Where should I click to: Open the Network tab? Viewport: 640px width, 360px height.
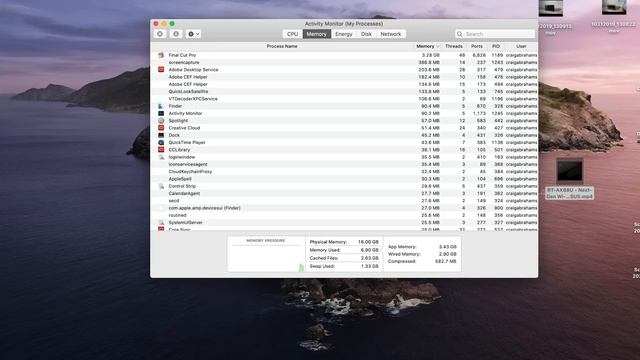(x=391, y=34)
